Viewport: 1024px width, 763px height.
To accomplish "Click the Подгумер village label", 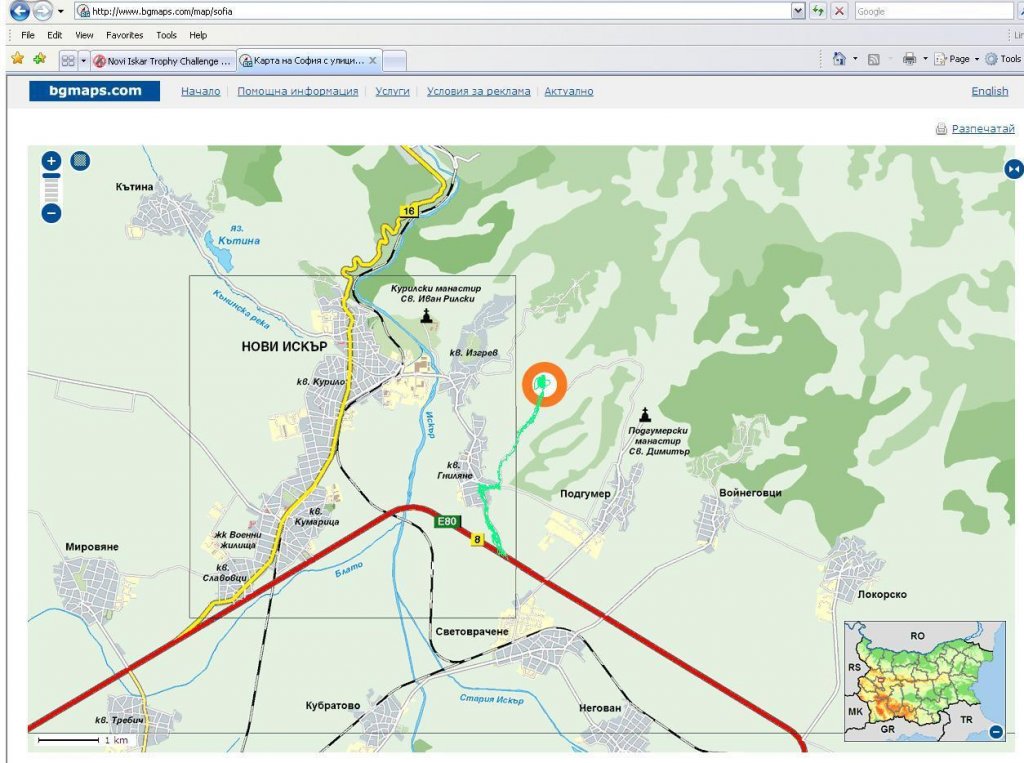I will [585, 494].
